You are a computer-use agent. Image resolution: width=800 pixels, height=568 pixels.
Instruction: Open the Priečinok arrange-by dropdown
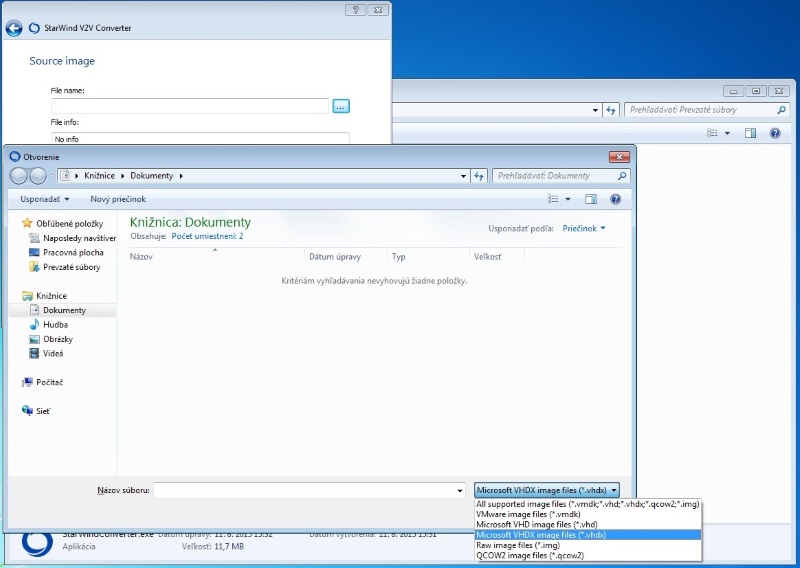pos(584,228)
